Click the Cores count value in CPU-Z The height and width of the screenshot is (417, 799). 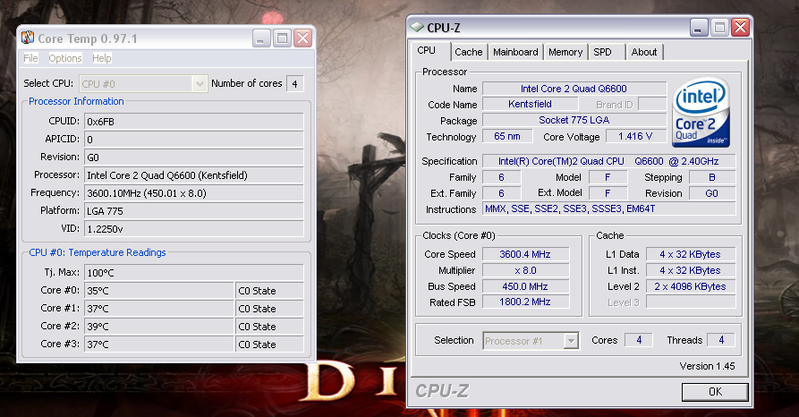coord(638,340)
